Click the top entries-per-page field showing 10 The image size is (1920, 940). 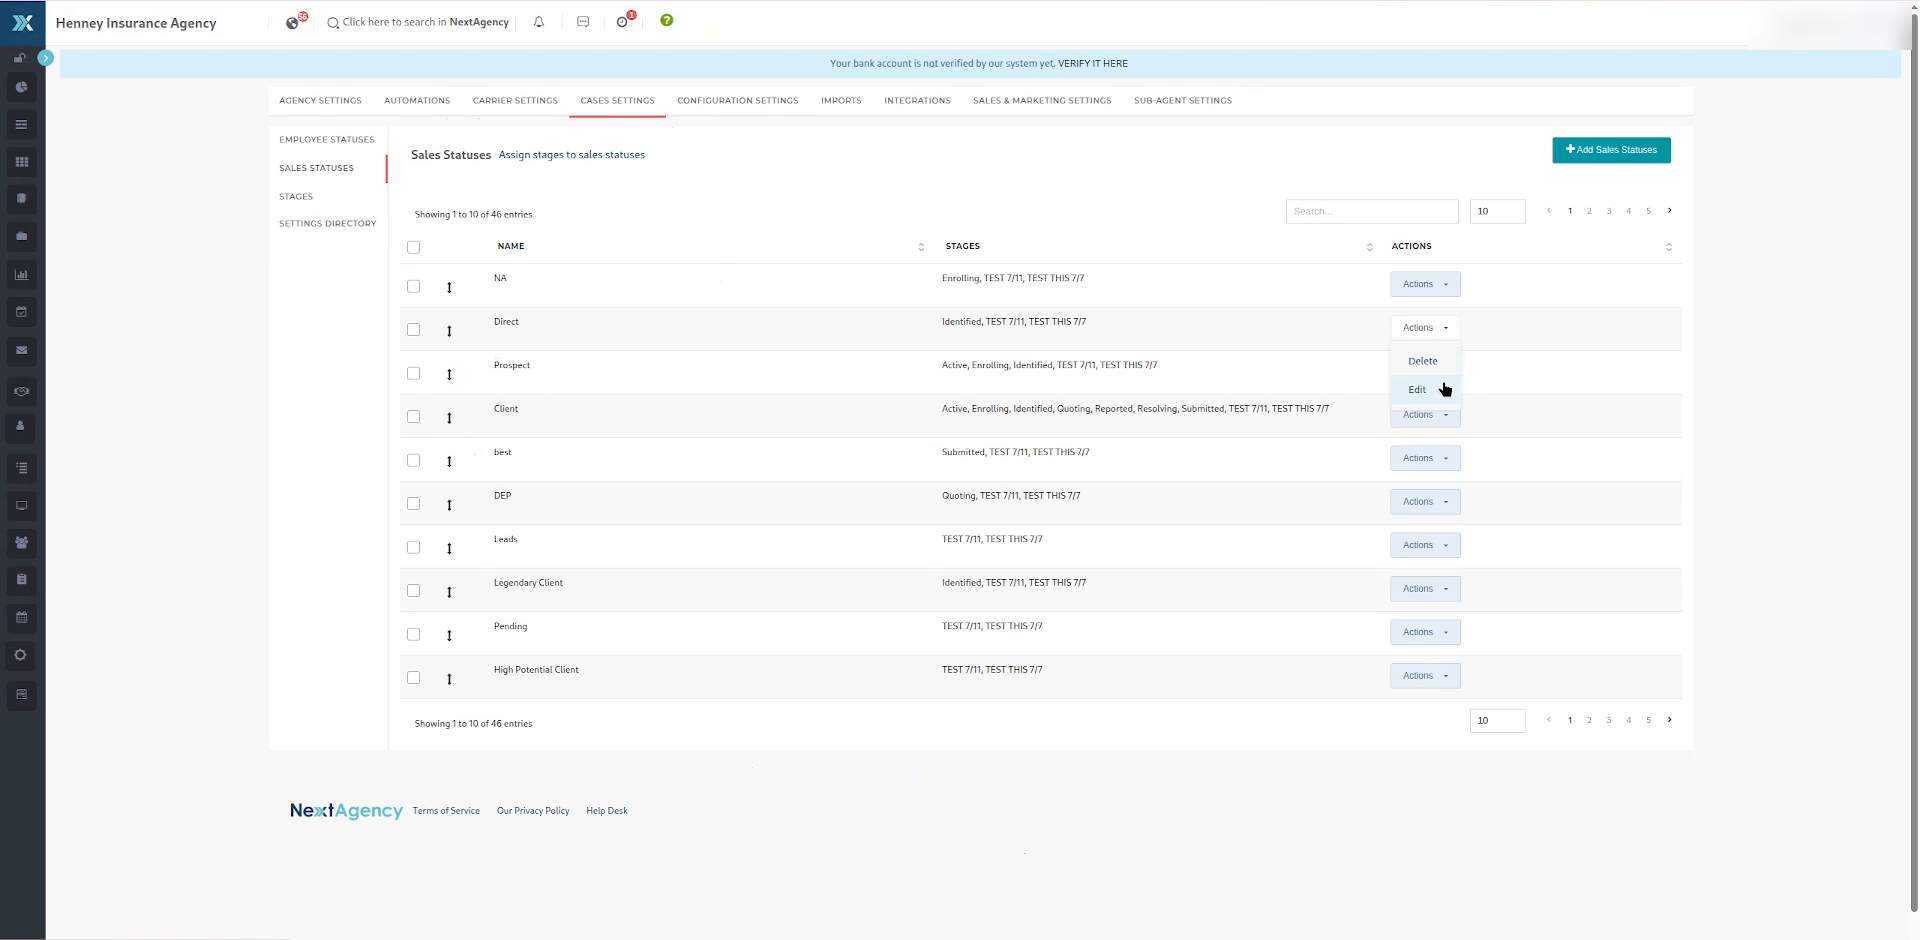[1497, 211]
